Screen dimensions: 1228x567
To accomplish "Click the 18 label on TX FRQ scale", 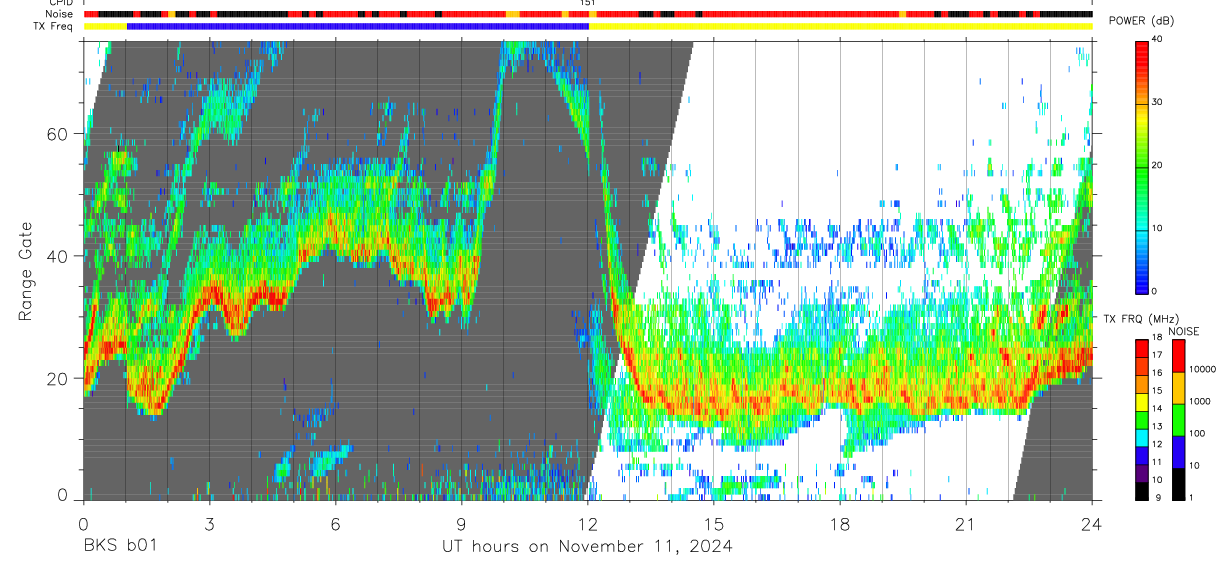I will [1157, 338].
